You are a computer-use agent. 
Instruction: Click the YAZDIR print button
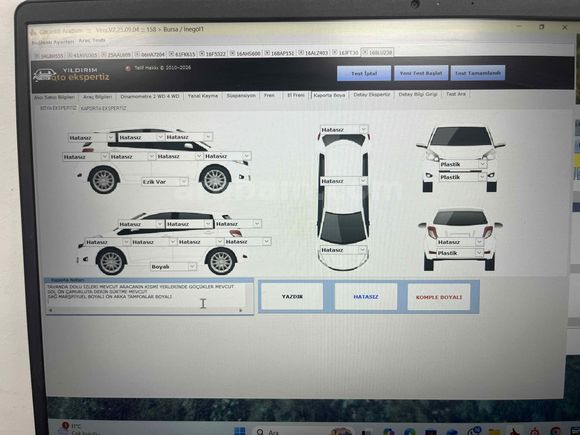coord(292,297)
